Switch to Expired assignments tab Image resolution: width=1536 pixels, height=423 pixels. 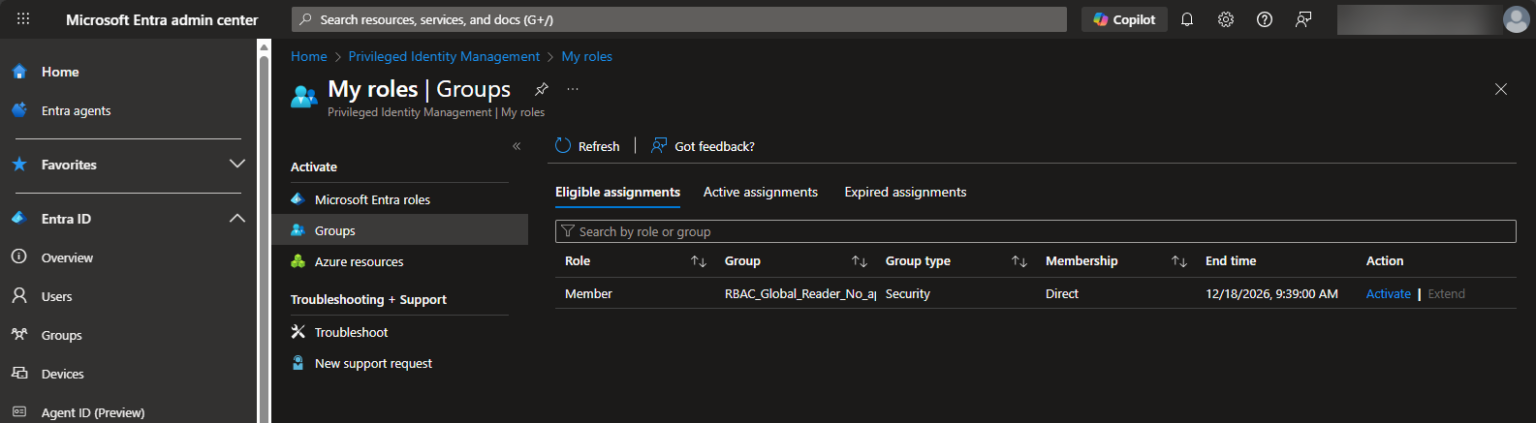[x=905, y=192]
